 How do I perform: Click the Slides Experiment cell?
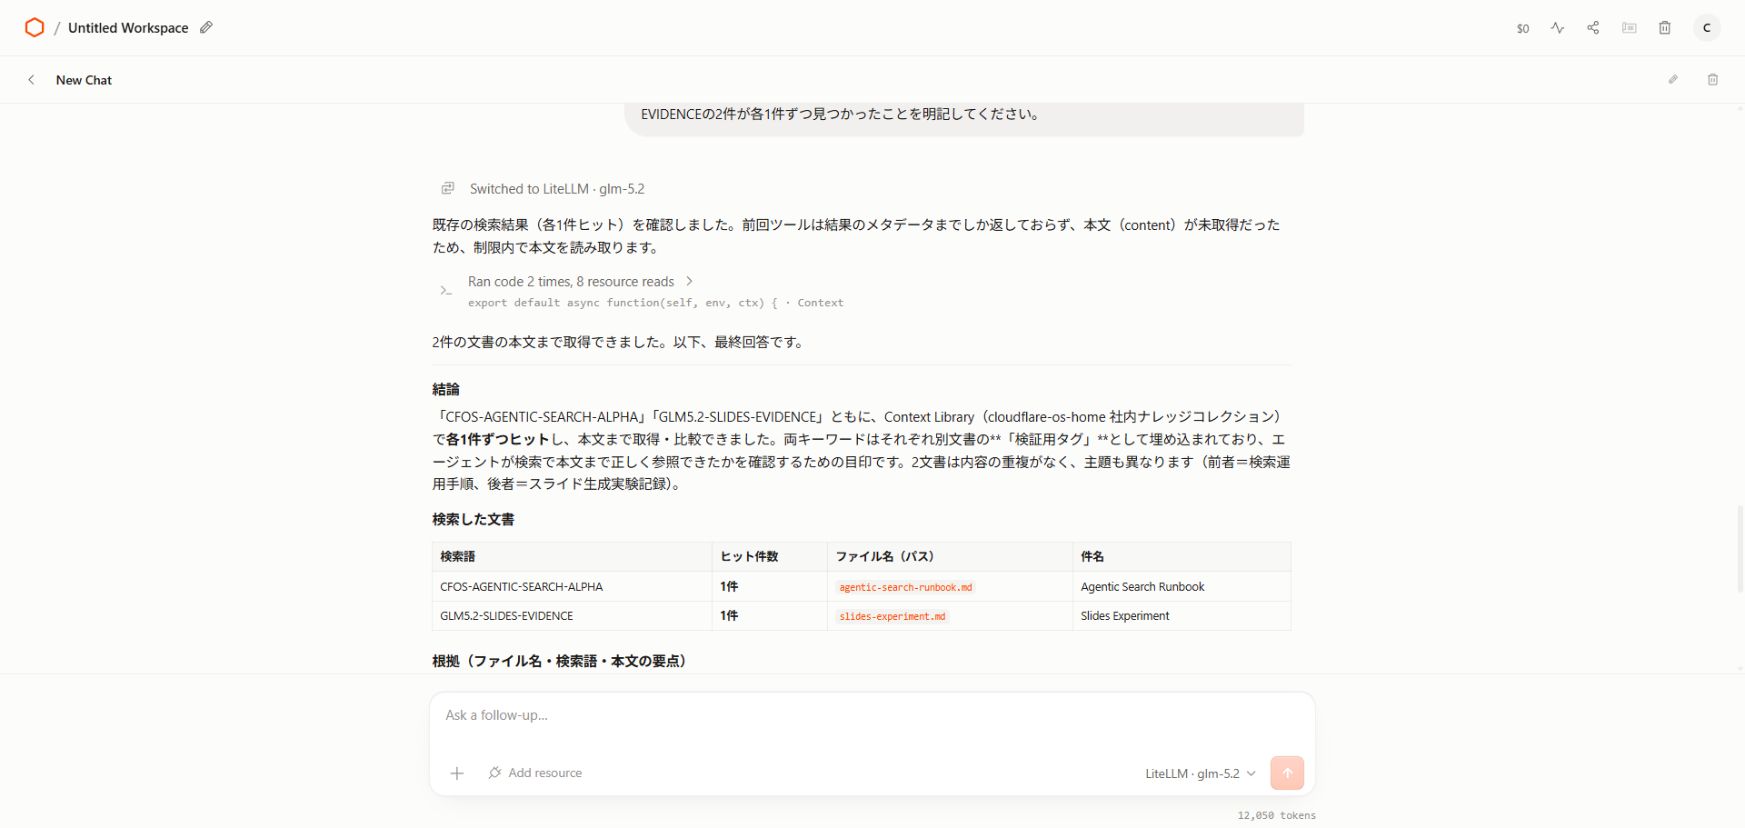1181,616
